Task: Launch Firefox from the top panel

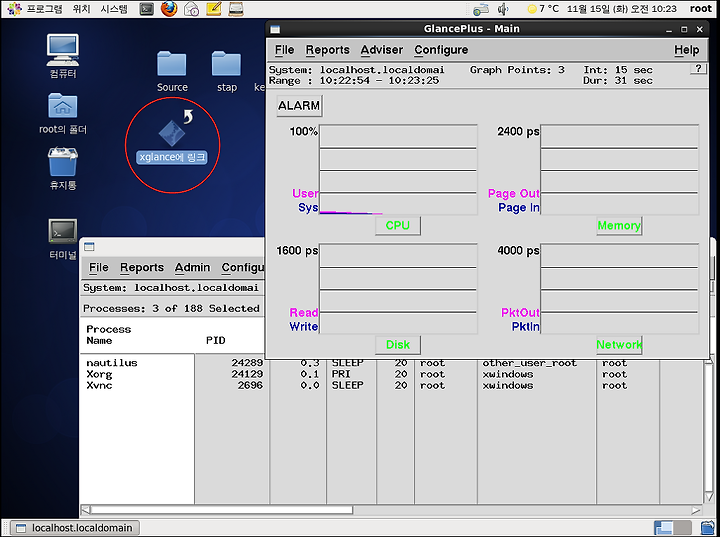Action: click(x=169, y=9)
